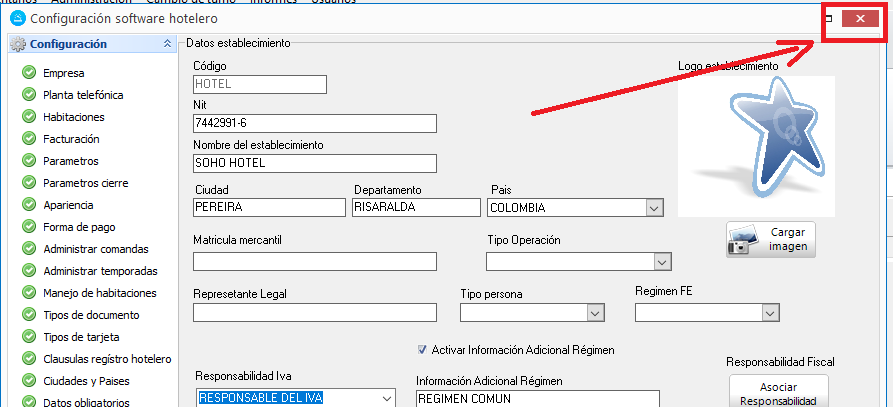Collapse the Configuración panel with chevron

166,44
